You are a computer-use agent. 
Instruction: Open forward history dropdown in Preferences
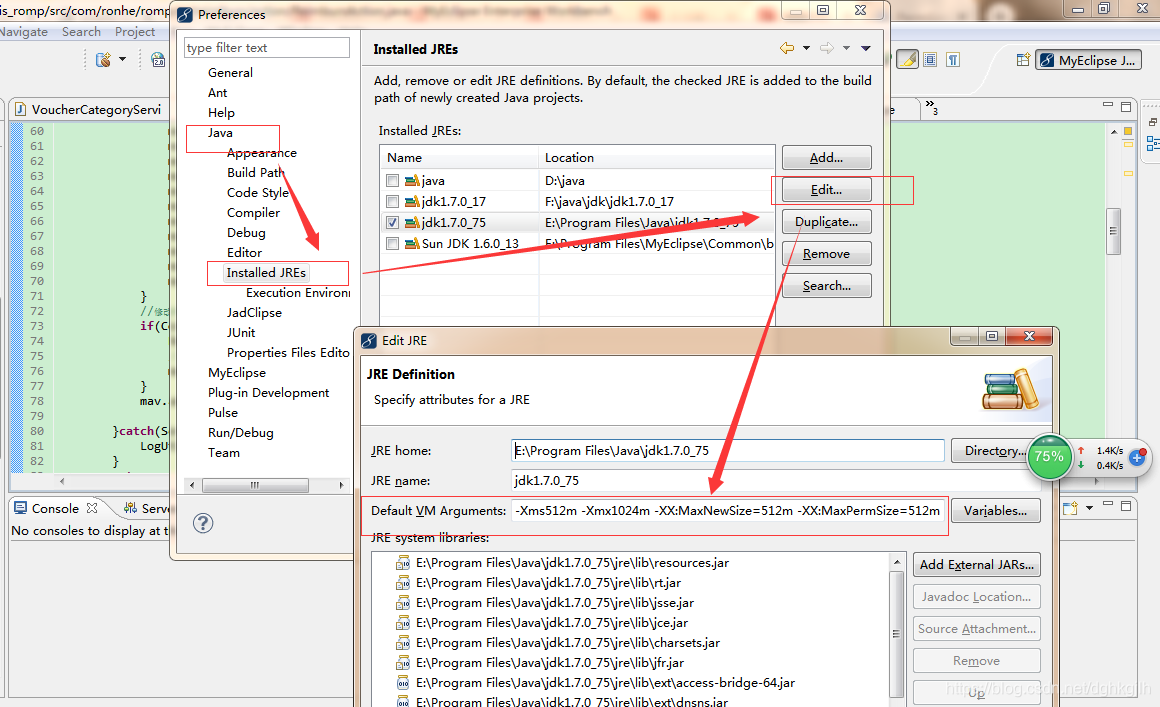click(x=846, y=48)
